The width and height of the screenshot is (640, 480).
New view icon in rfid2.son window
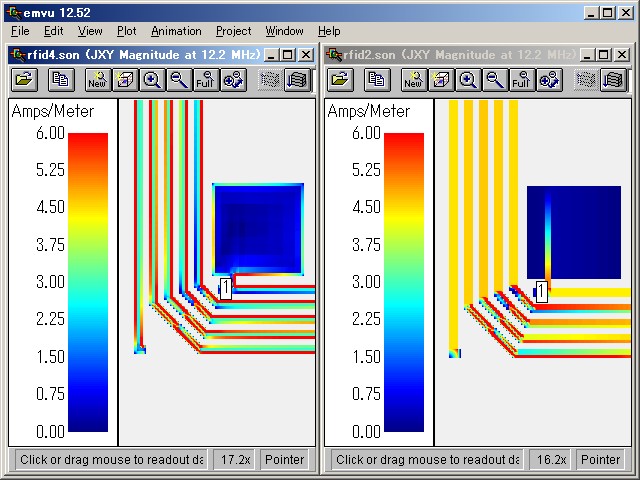point(414,80)
